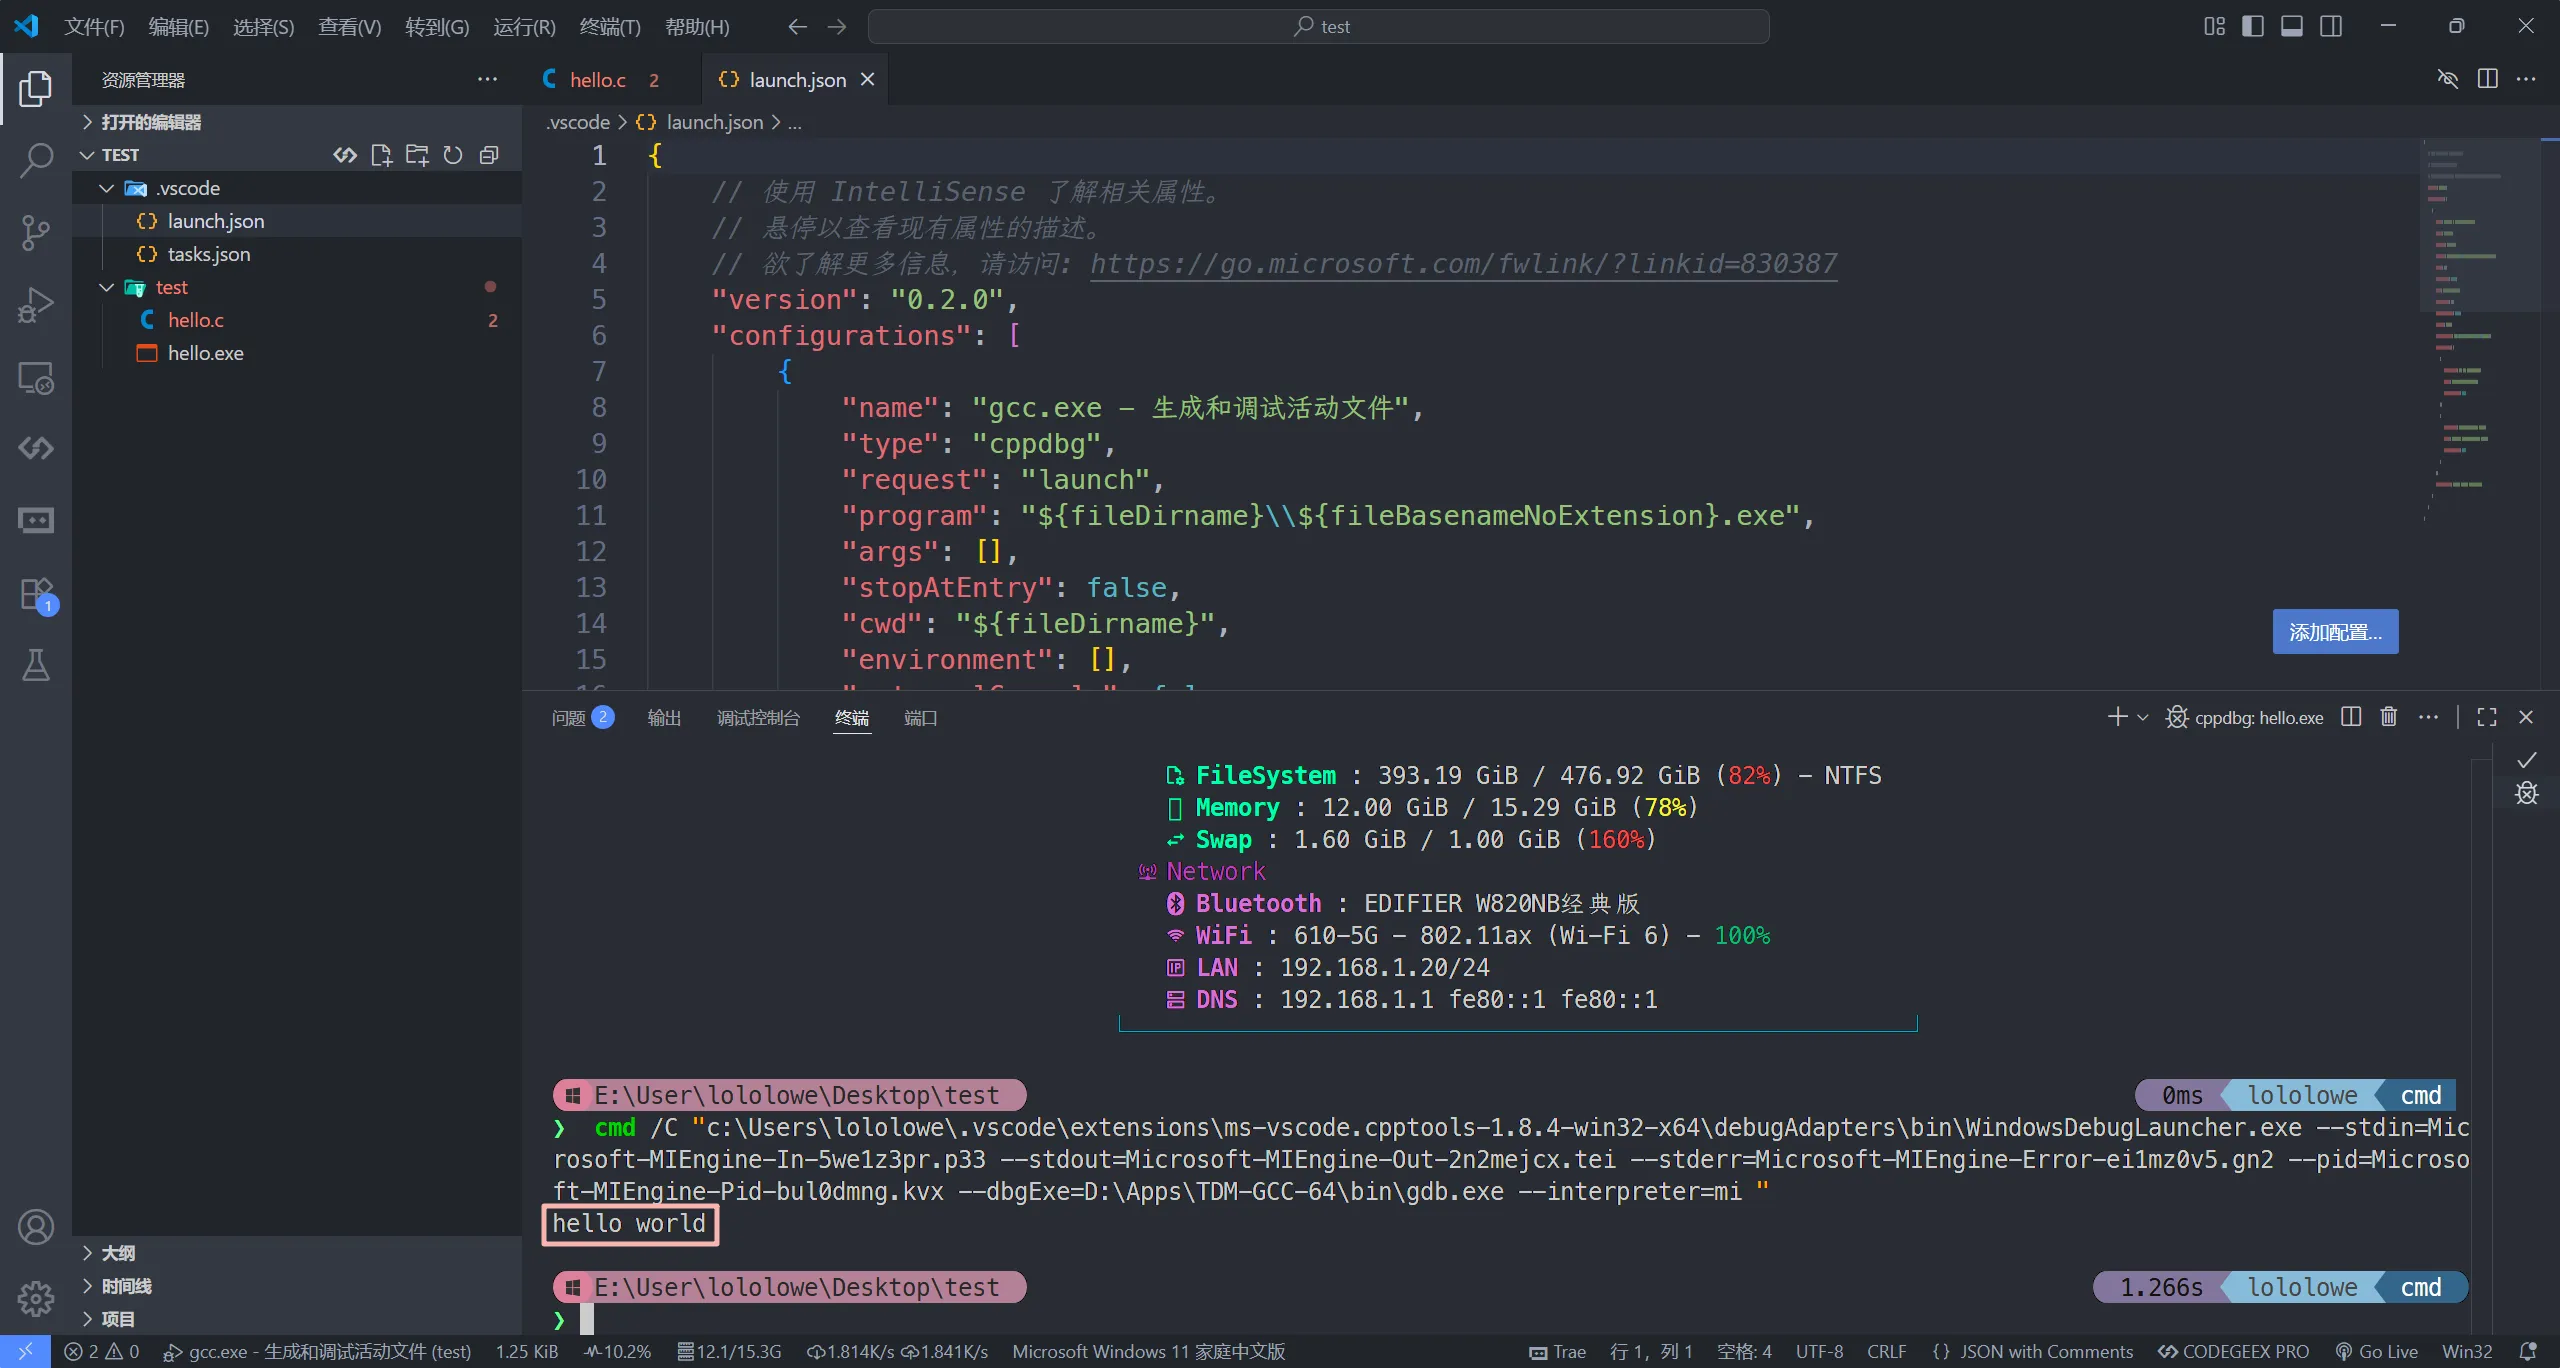This screenshot has height=1368, width=2560.
Task: Toggle secondary side bar layout button
Action: click(x=2331, y=26)
